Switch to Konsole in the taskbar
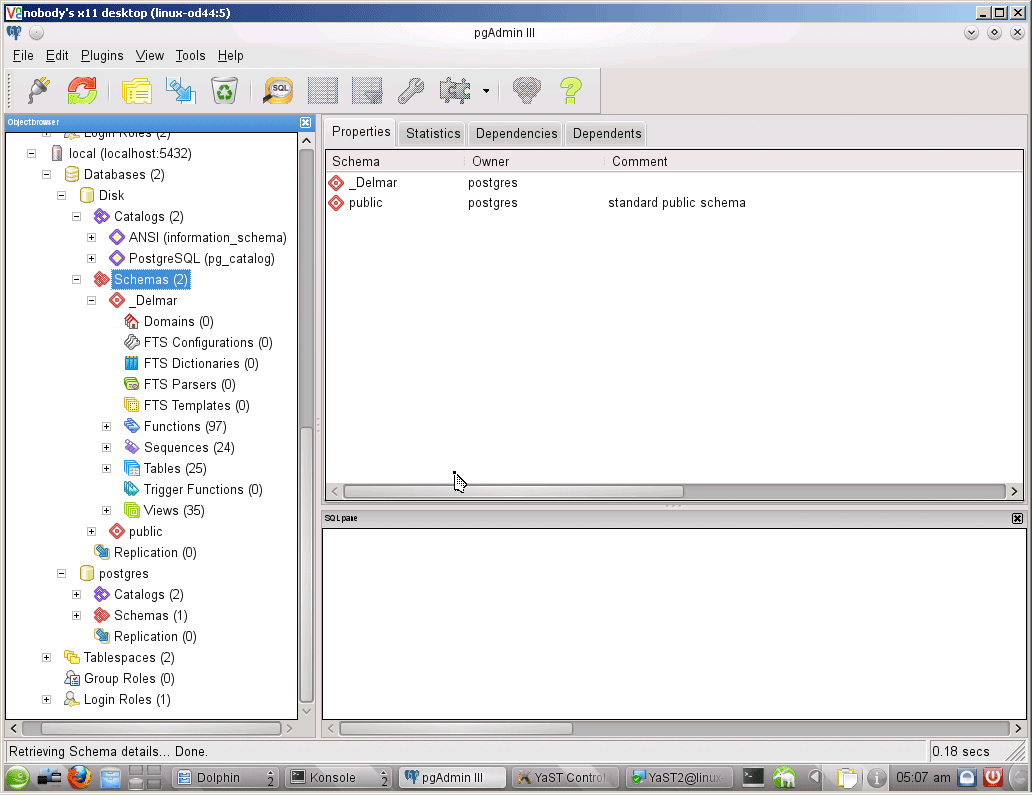Screen dimensions: 1032x795 pos(338,778)
